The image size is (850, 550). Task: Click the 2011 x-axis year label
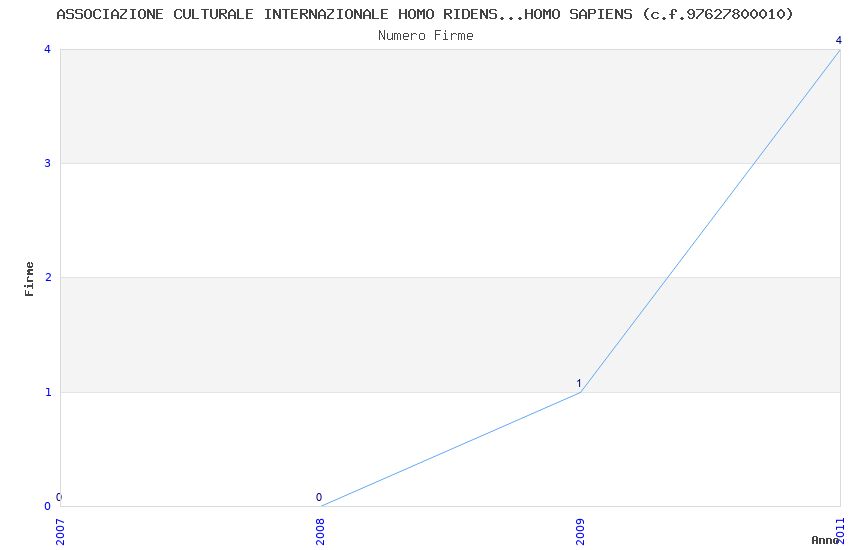840,531
